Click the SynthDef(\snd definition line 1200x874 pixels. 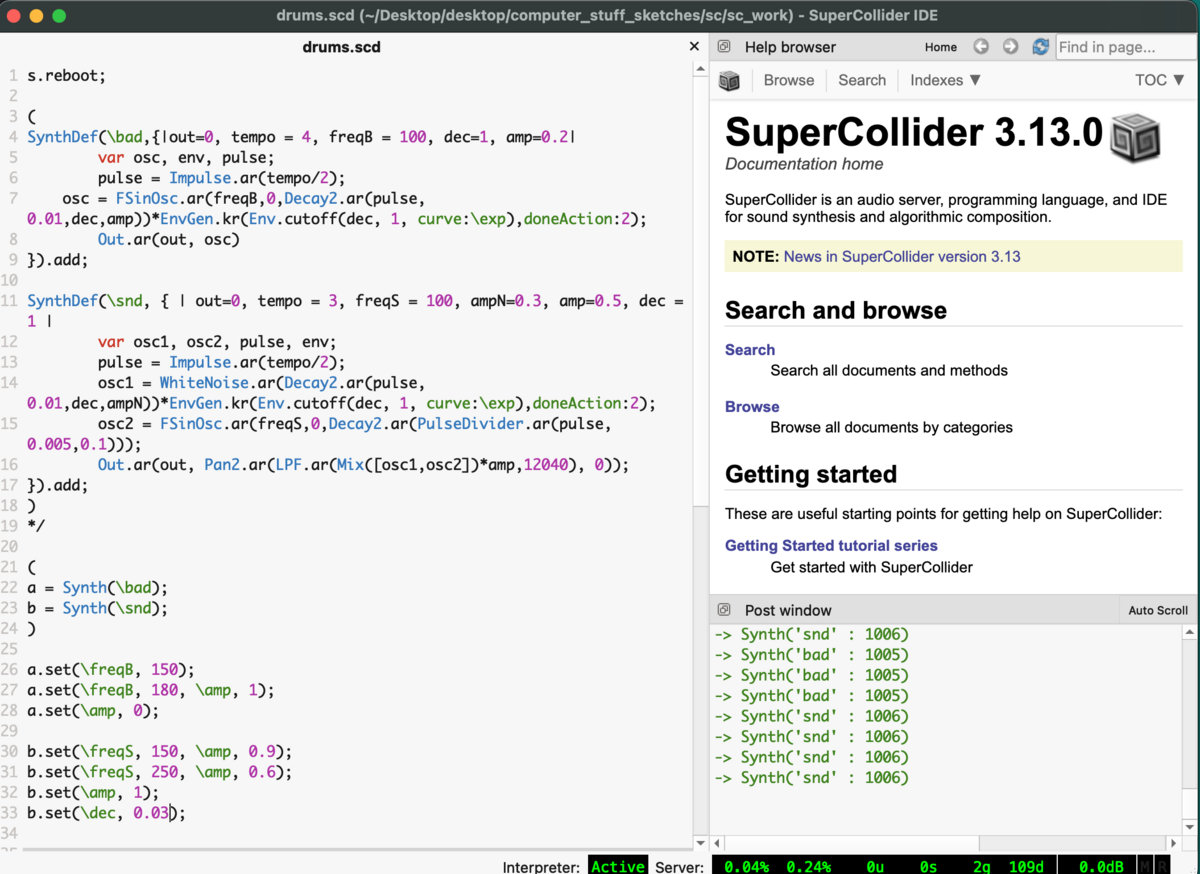point(355,311)
